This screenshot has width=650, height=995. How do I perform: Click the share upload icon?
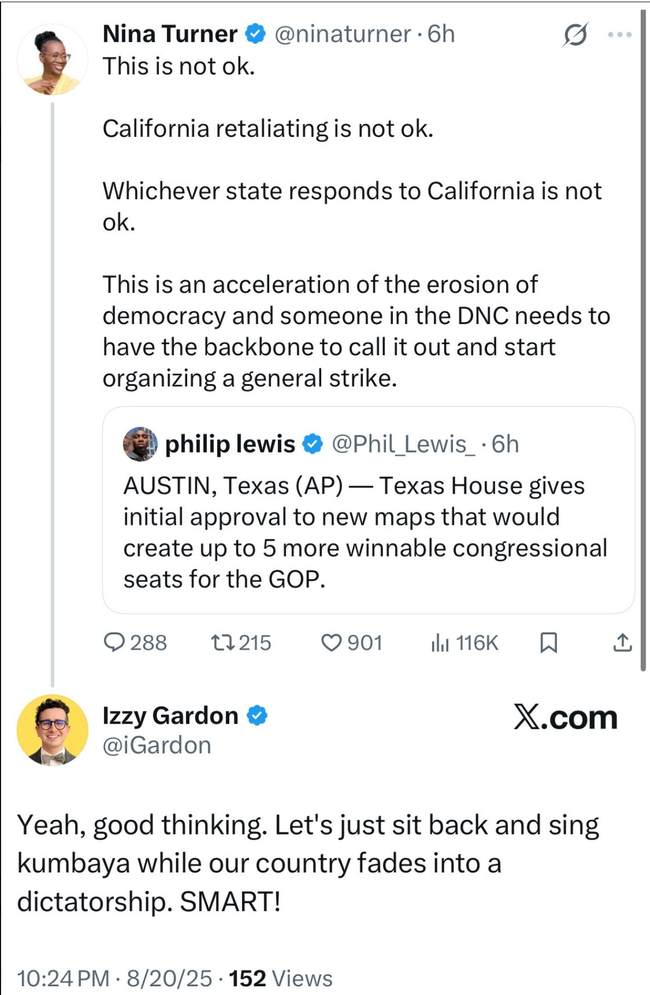tap(623, 643)
